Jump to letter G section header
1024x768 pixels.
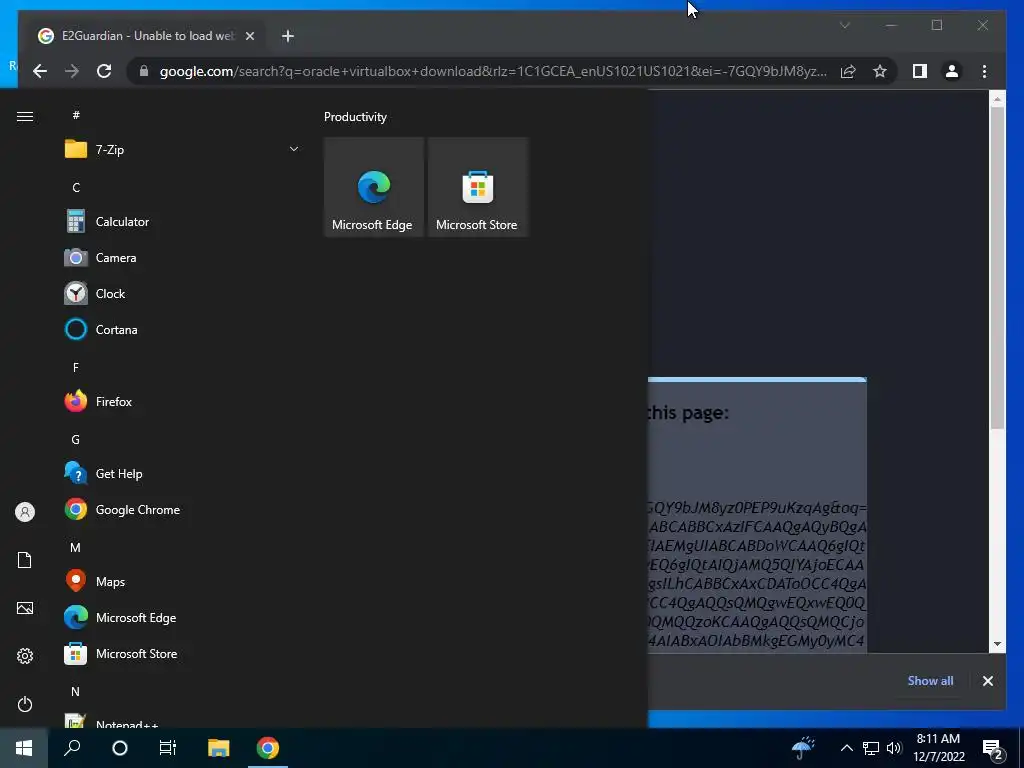click(76, 440)
